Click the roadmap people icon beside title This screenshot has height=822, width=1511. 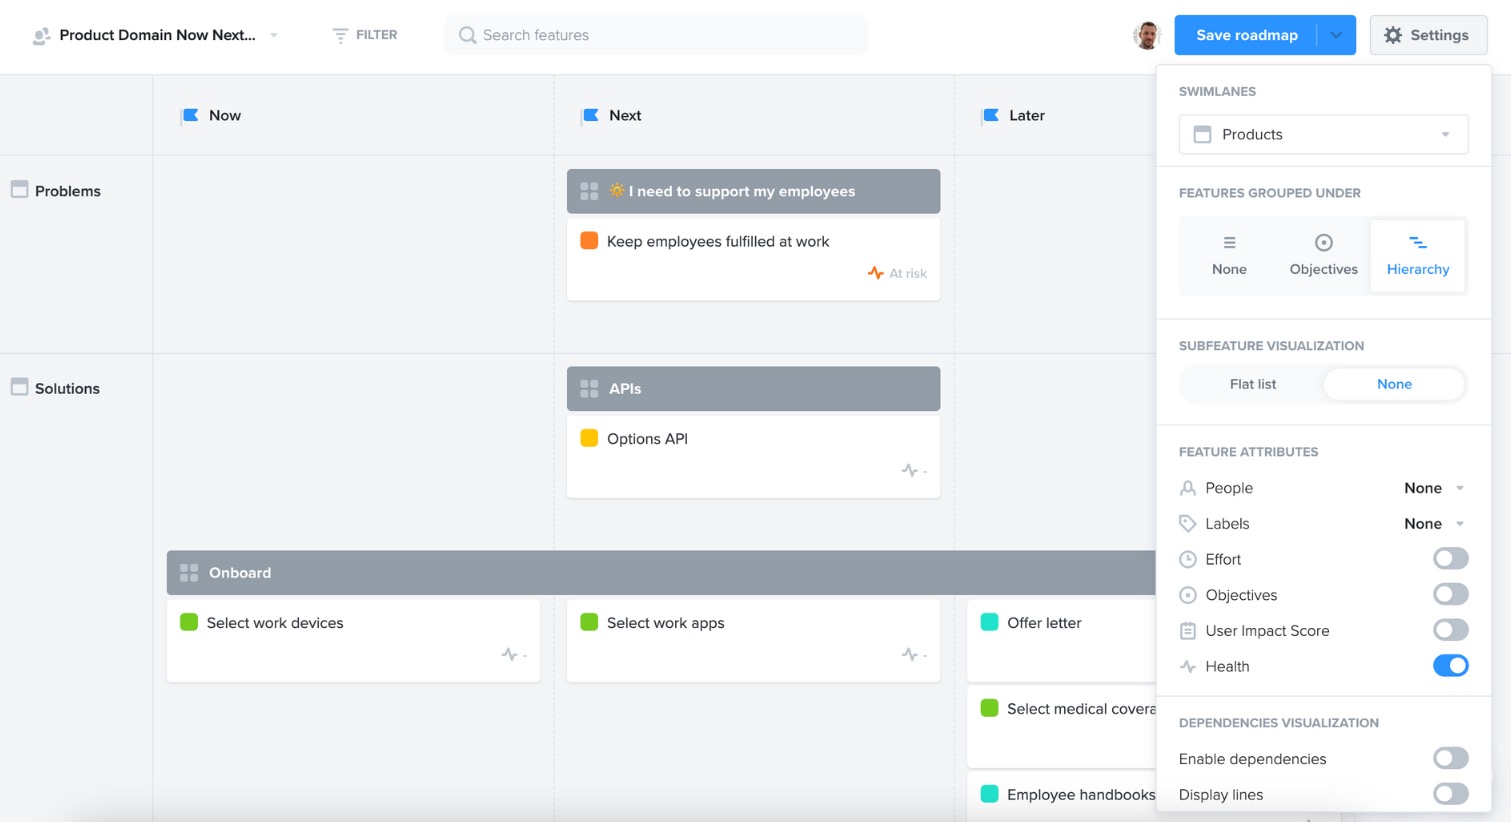[41, 35]
